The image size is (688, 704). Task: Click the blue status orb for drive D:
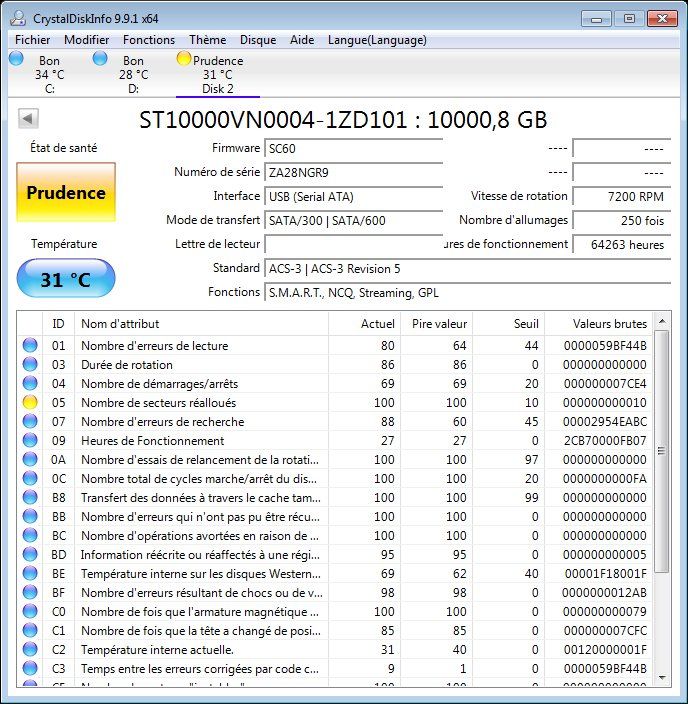100,59
